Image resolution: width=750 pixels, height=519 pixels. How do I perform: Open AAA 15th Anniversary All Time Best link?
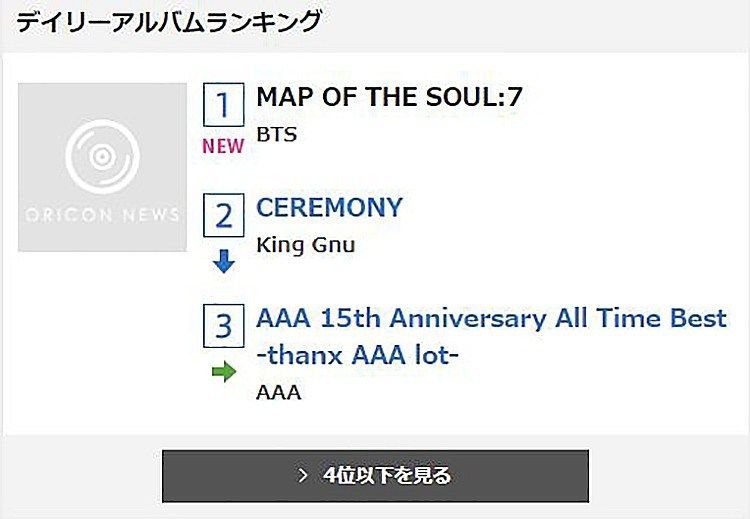coord(491,318)
